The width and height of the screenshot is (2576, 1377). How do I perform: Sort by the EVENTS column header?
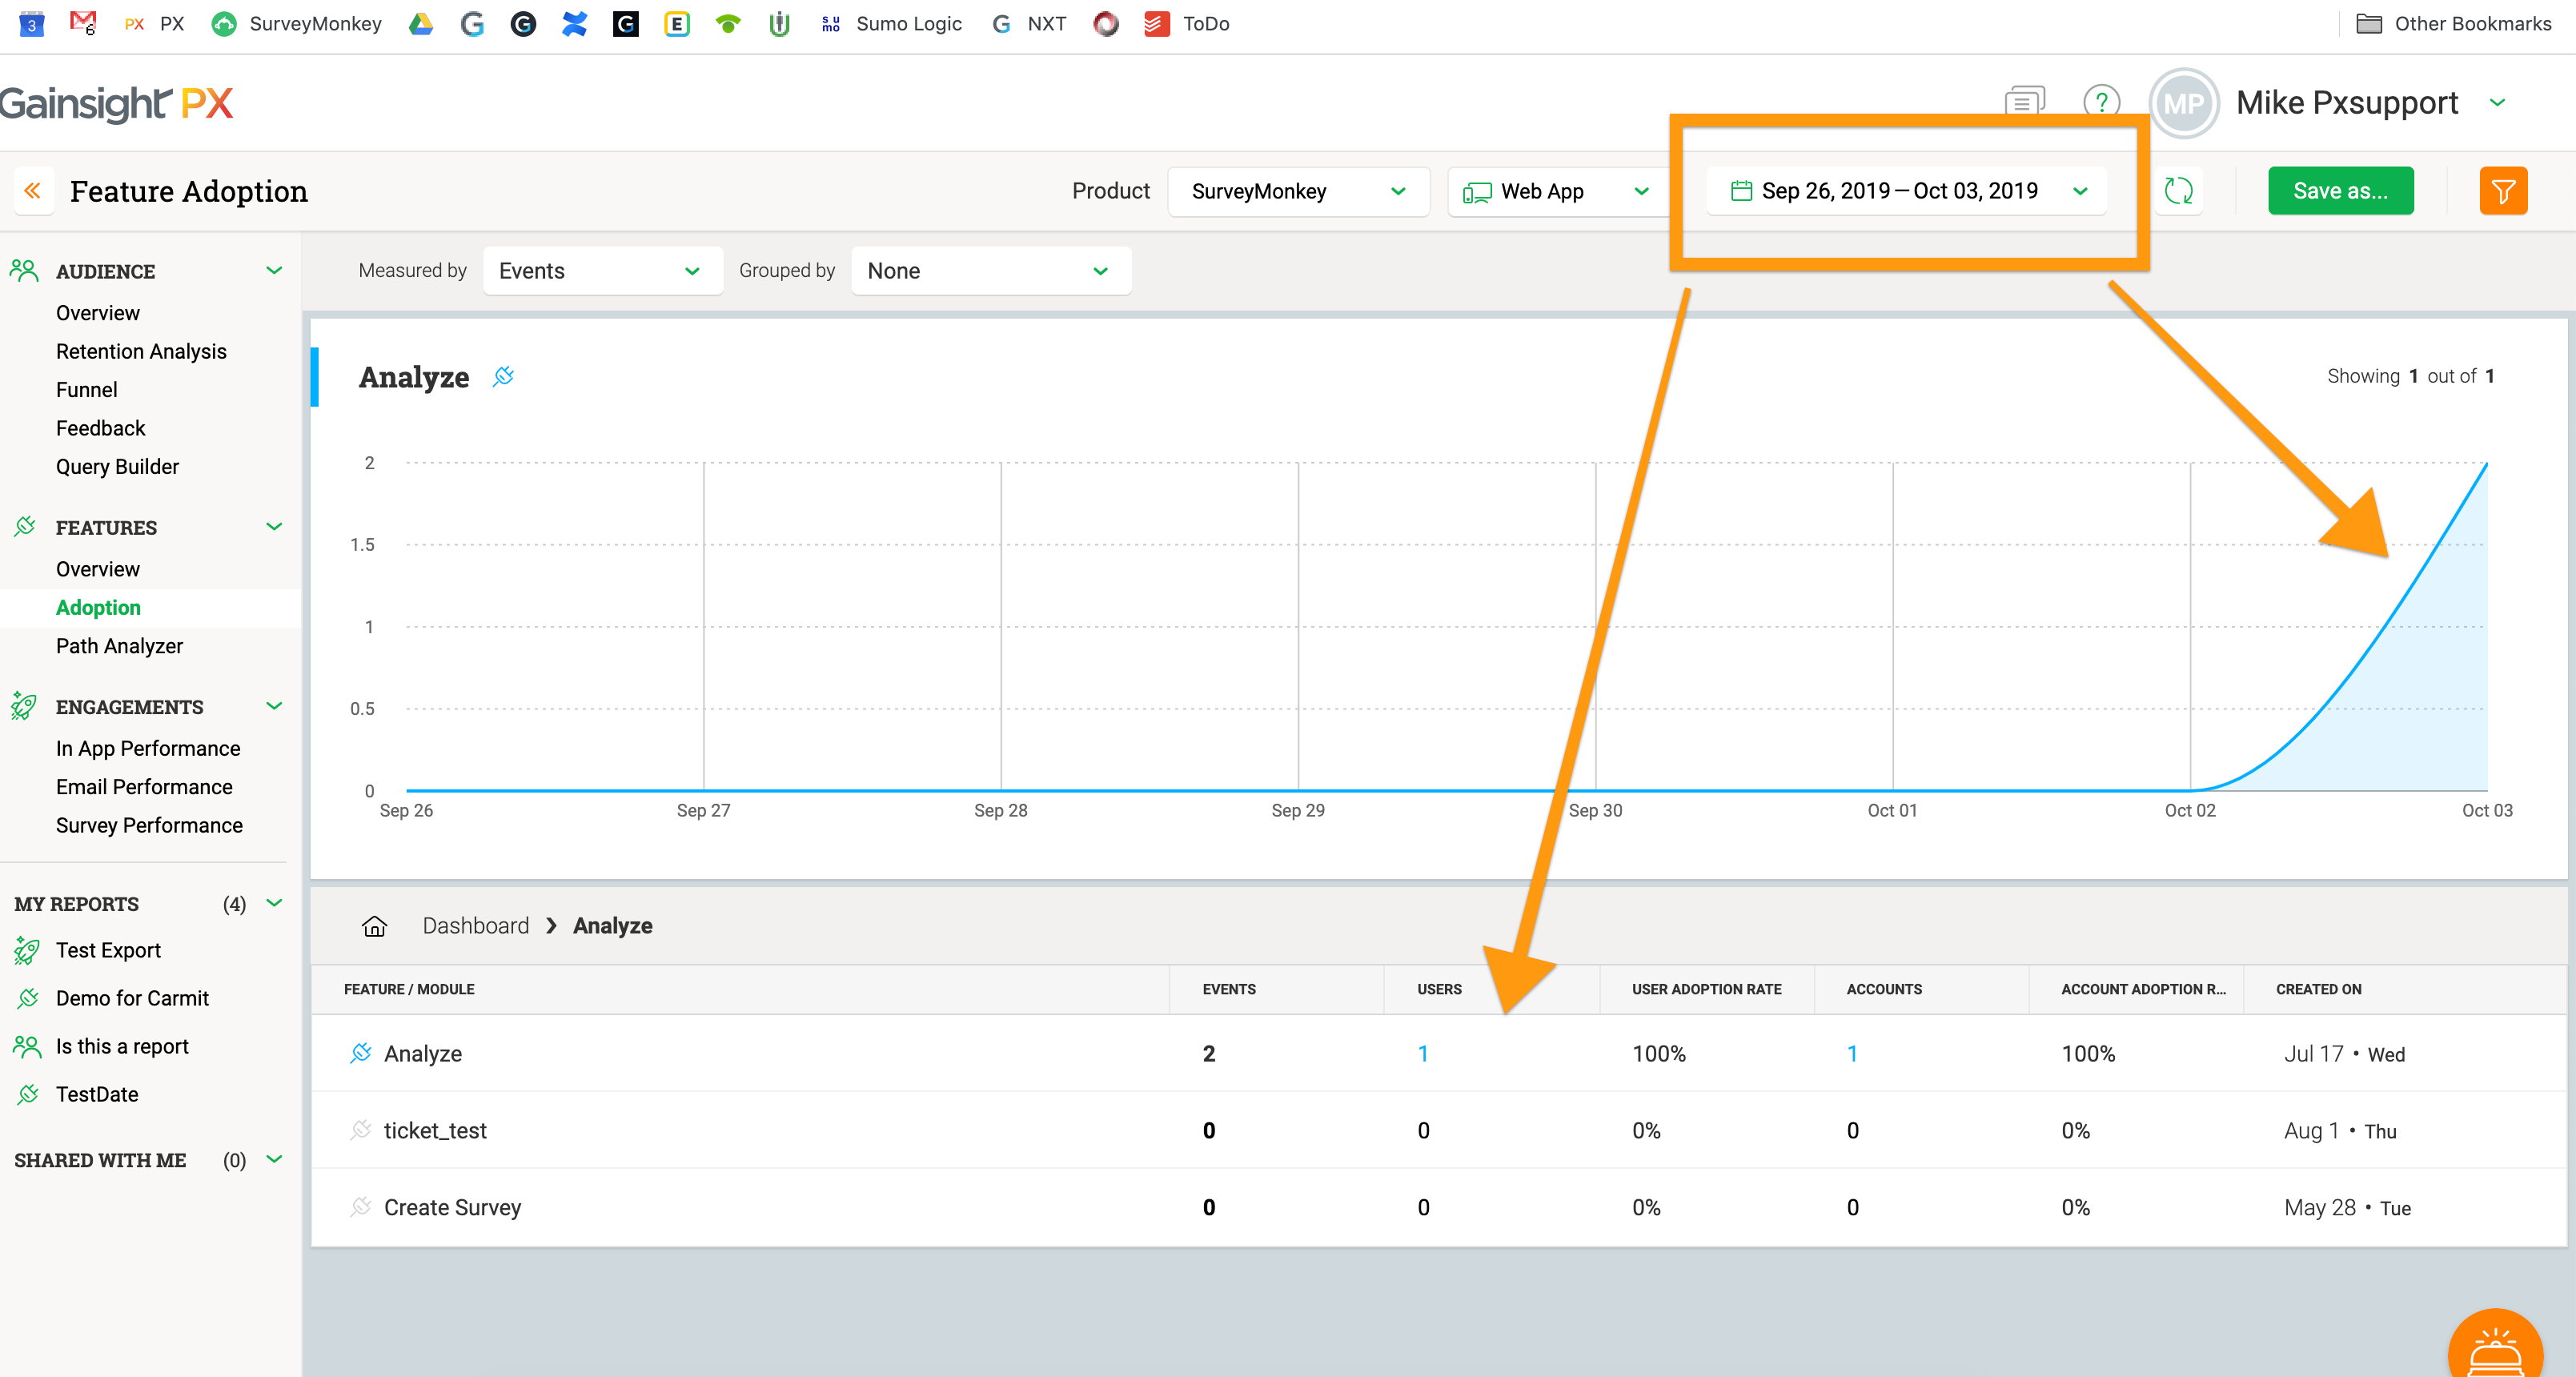pos(1229,989)
